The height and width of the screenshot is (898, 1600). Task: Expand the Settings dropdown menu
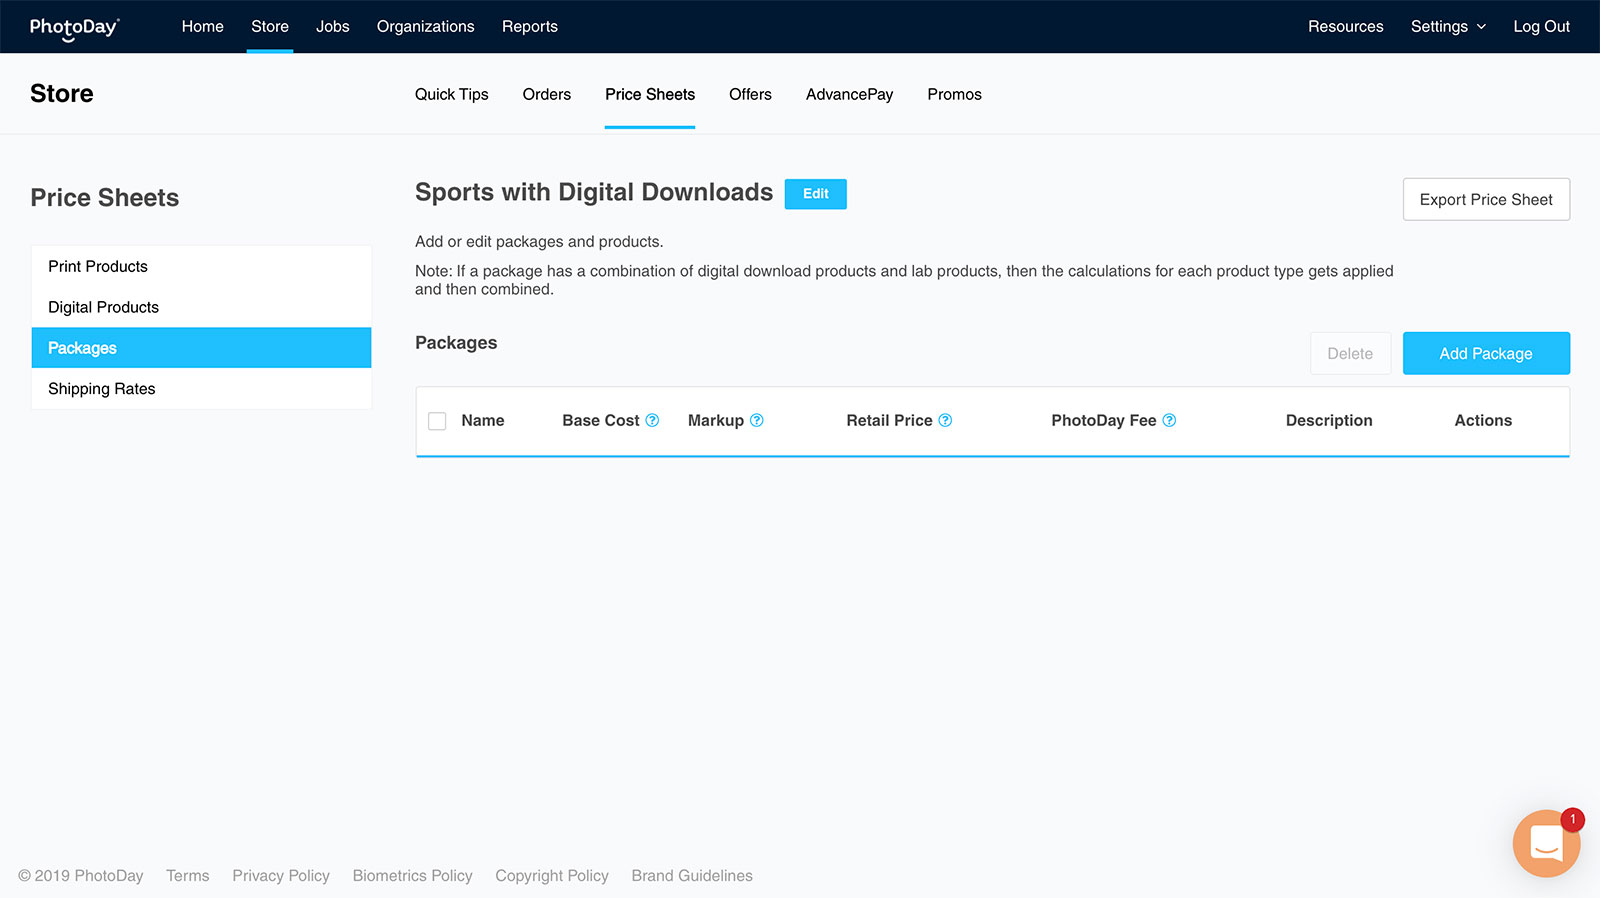[x=1448, y=27]
